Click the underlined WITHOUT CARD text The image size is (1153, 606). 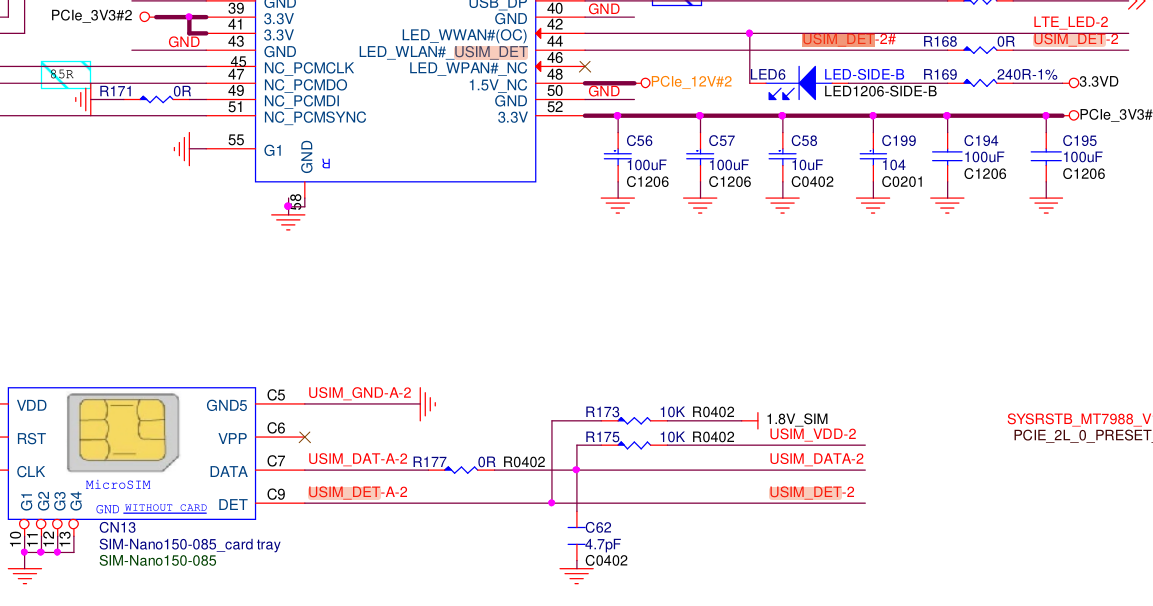(165, 508)
